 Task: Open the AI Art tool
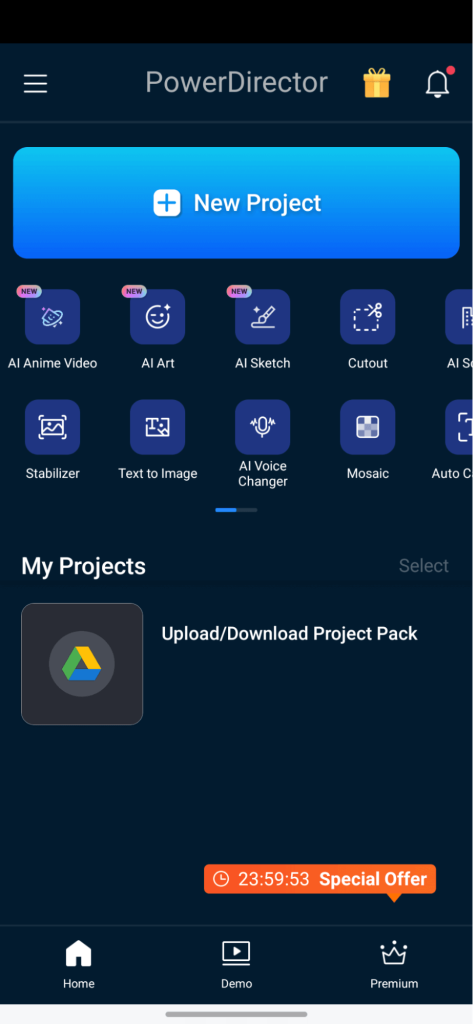point(157,317)
